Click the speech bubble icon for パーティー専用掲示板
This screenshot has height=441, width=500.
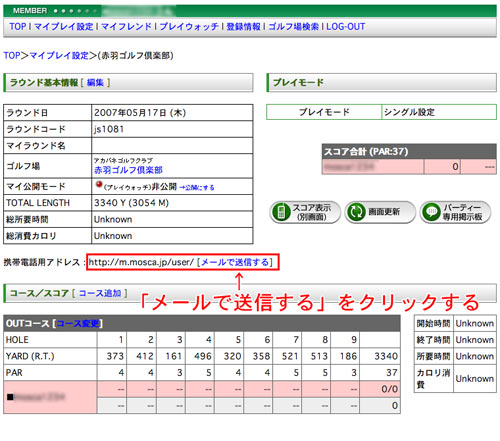point(431,212)
